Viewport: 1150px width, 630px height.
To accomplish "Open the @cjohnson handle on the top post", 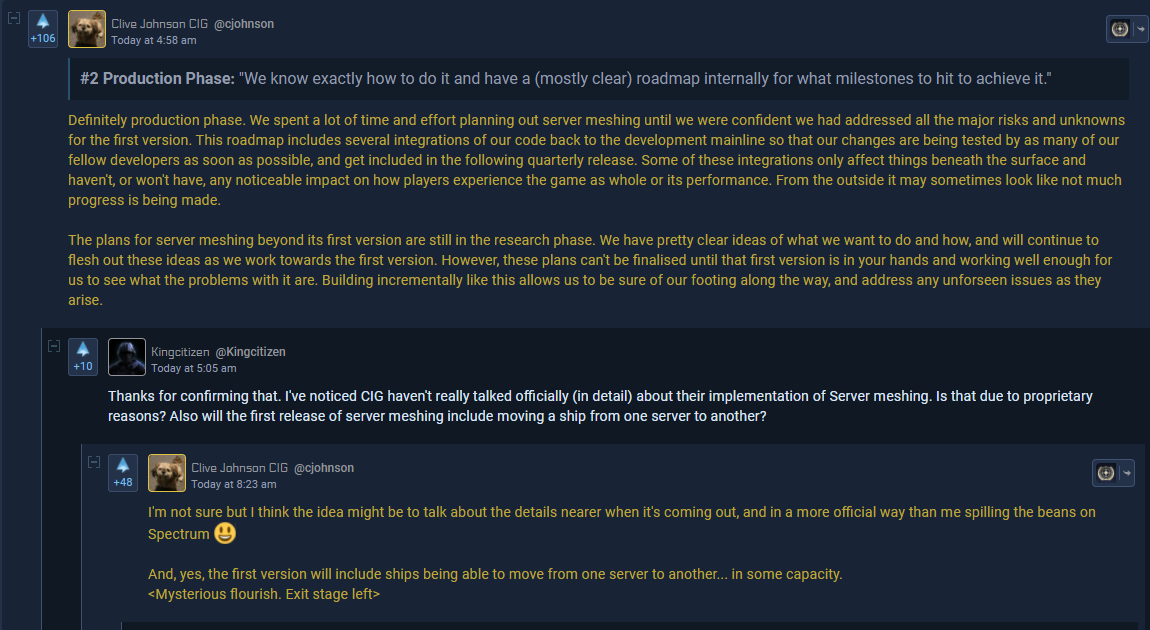I will [x=244, y=24].
